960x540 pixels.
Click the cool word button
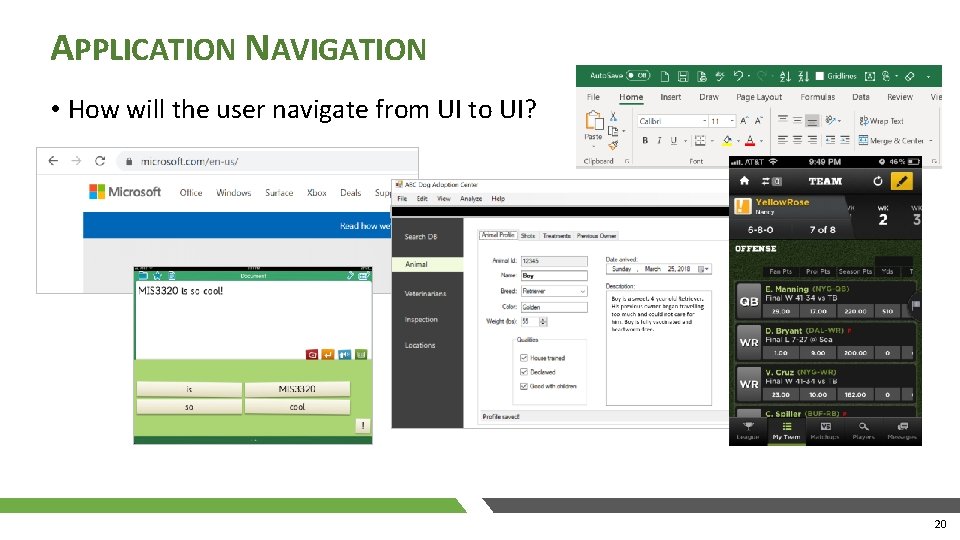point(298,407)
